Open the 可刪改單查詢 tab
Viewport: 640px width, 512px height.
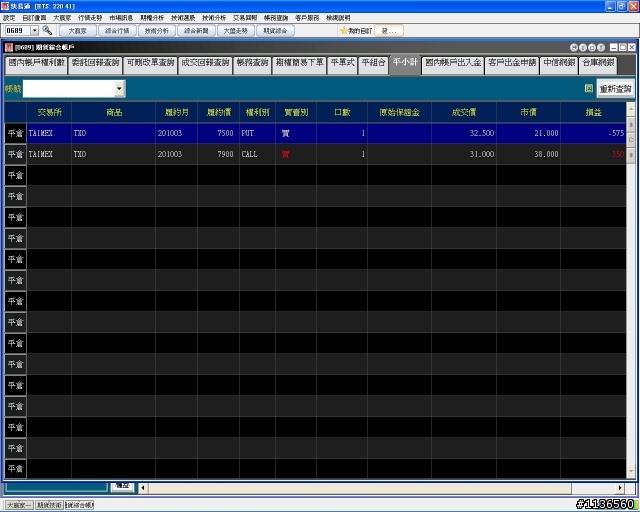tap(150, 65)
